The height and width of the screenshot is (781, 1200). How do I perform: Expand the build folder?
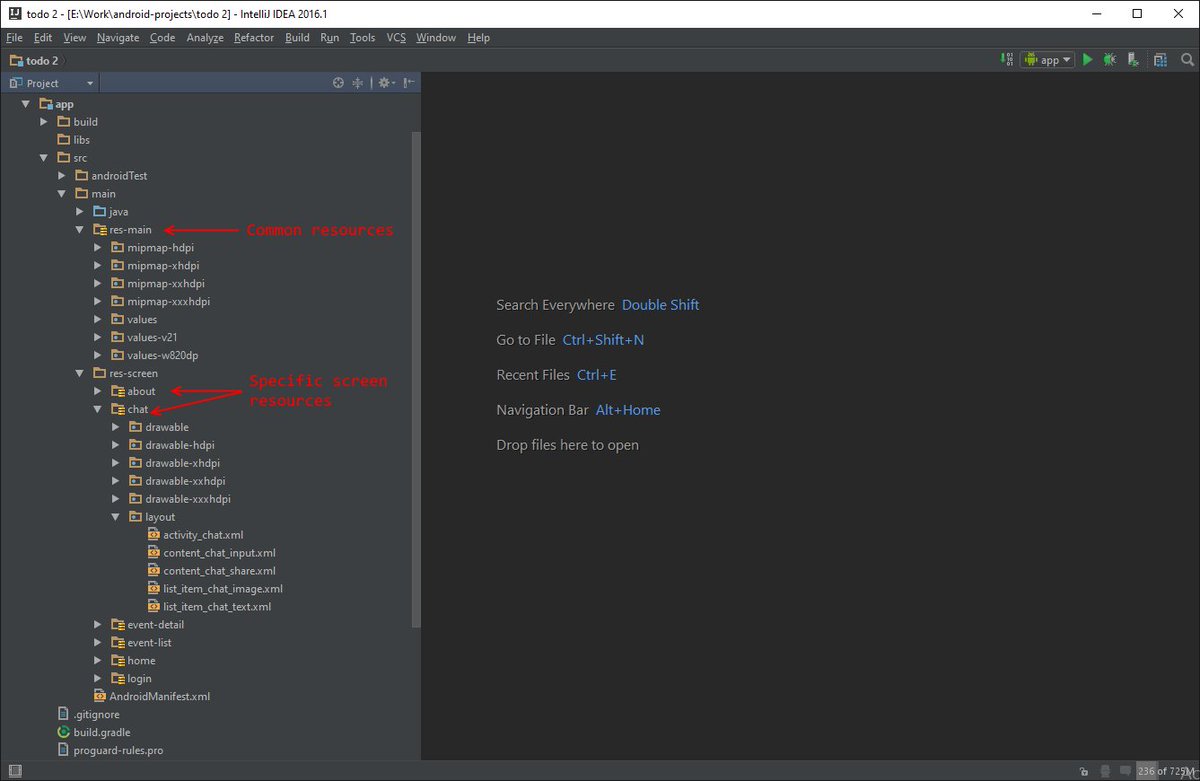(43, 122)
